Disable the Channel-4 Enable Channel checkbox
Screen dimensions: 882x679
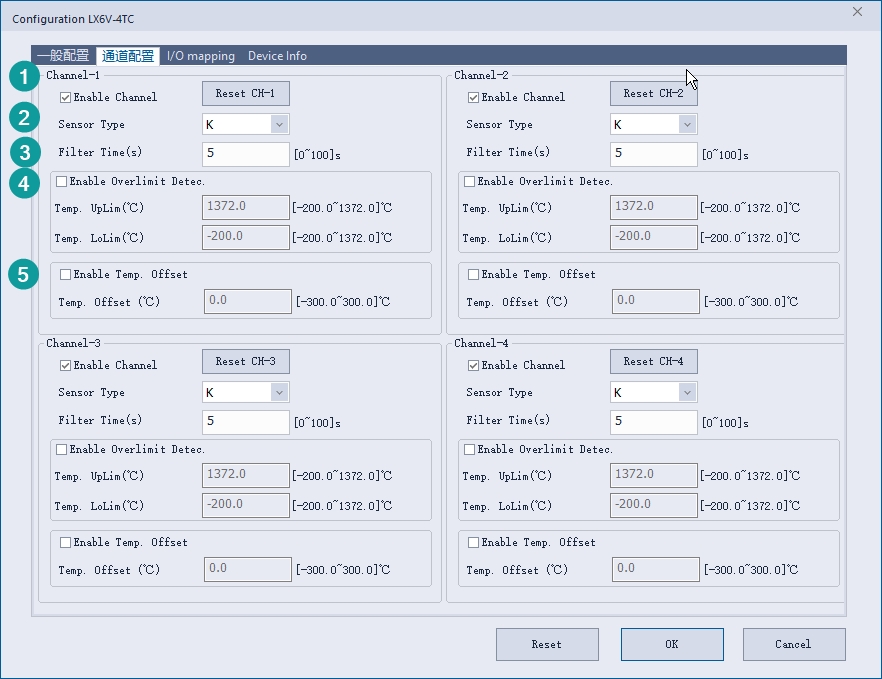click(x=473, y=365)
